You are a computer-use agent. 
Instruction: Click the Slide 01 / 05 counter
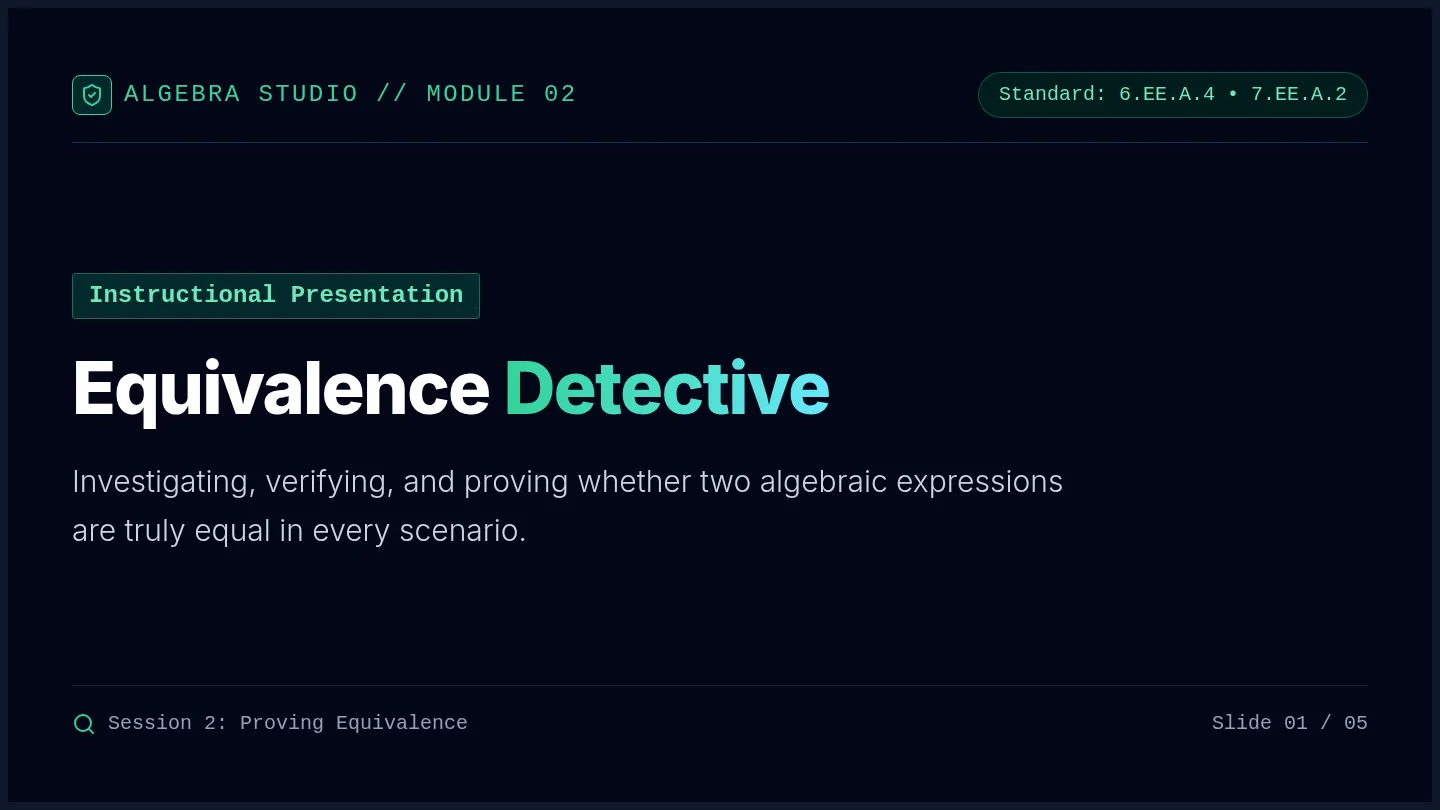point(1290,724)
